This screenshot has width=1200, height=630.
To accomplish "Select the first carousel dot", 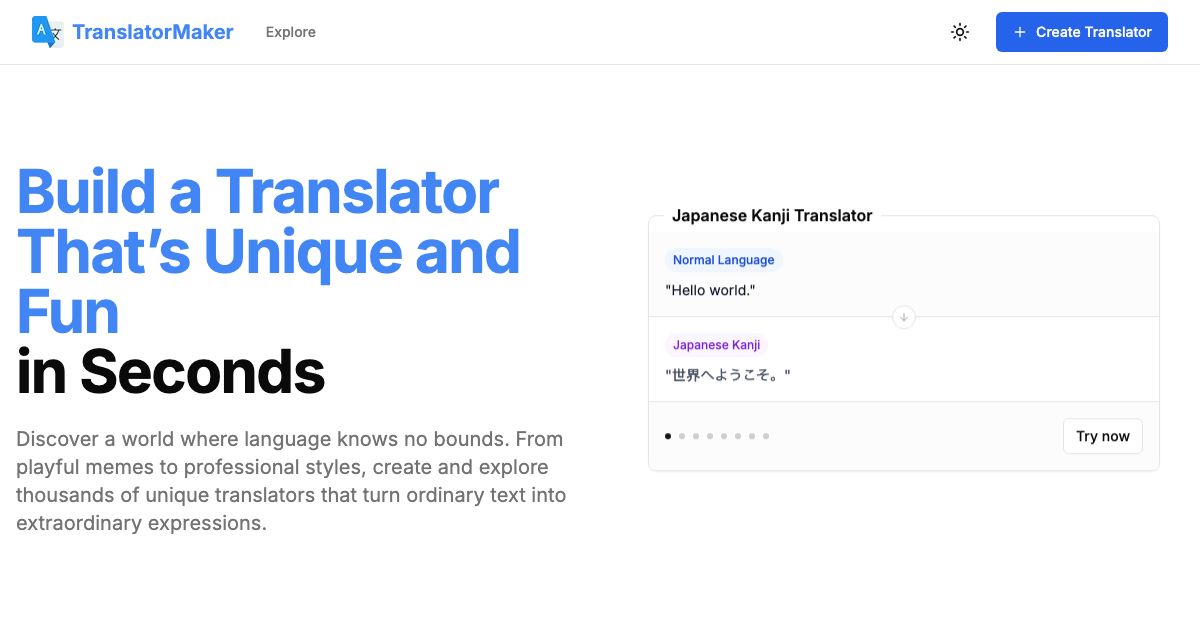I will 667,436.
